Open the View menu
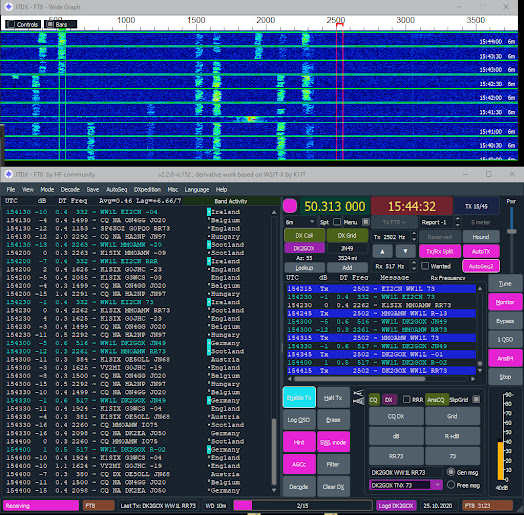The image size is (524, 515). tap(28, 189)
